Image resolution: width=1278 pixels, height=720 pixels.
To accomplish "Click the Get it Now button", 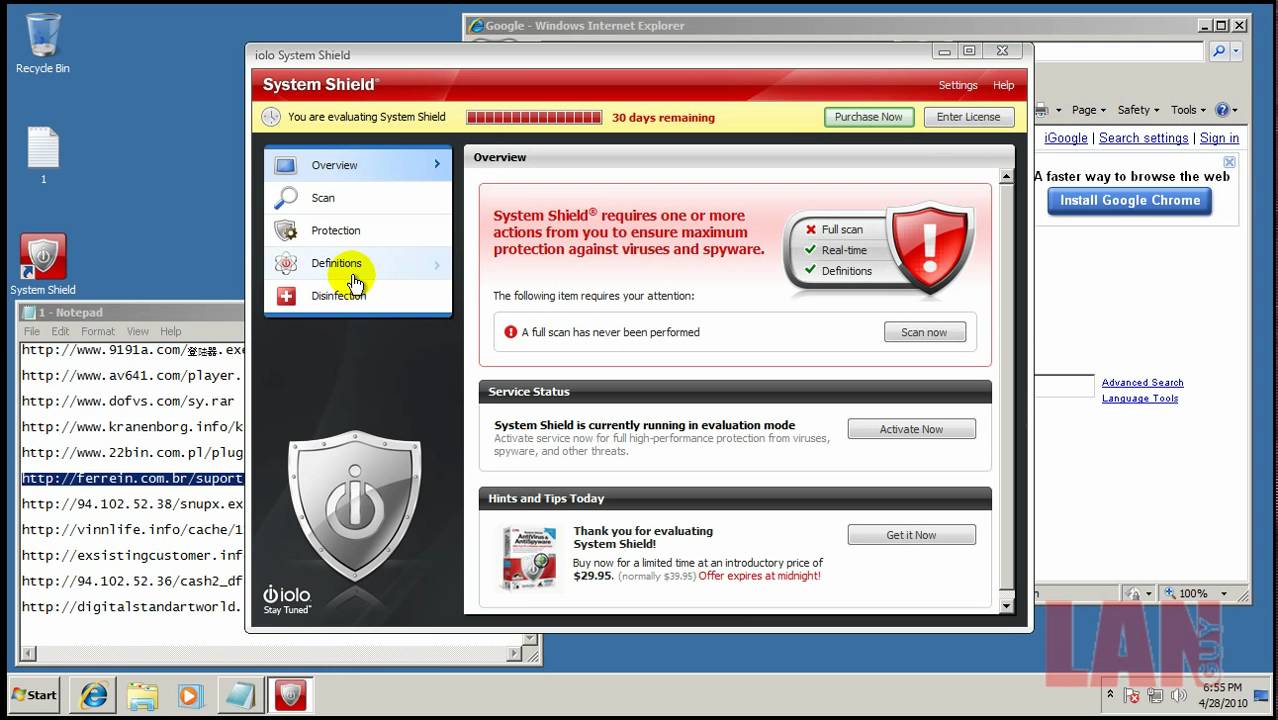I will click(x=912, y=535).
